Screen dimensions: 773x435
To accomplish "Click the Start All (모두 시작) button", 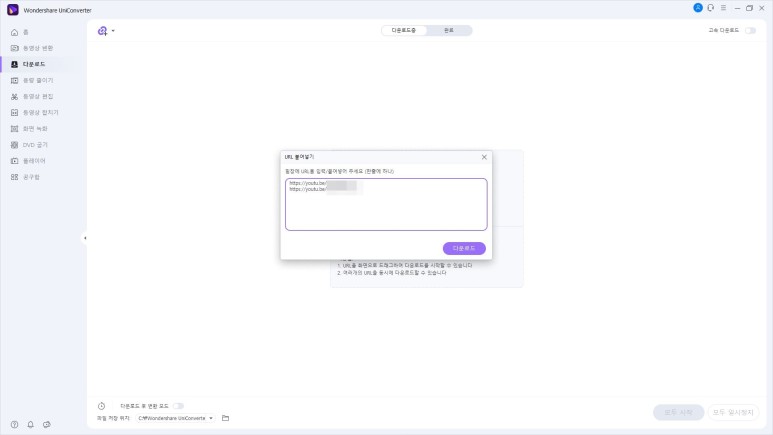I will (x=678, y=412).
